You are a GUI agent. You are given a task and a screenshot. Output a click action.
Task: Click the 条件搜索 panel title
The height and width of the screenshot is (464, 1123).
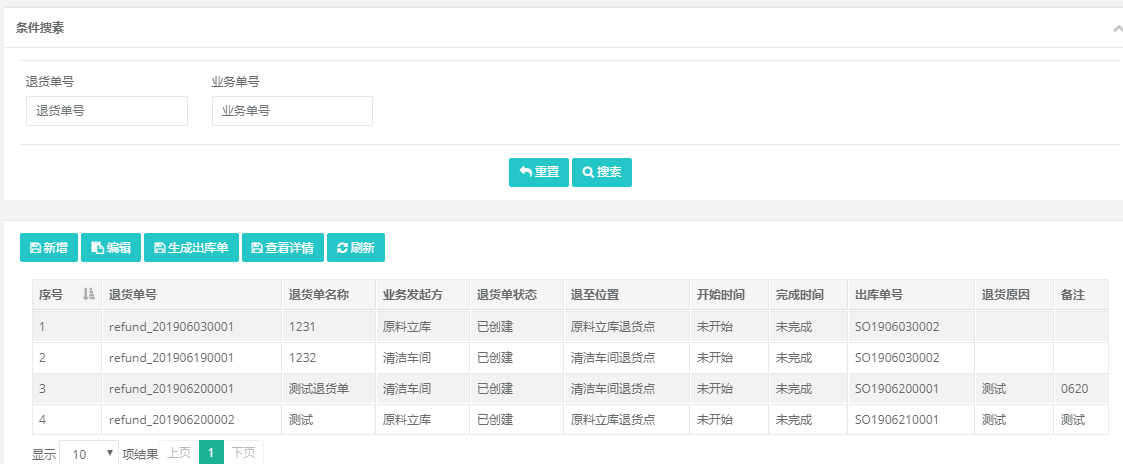pos(40,28)
